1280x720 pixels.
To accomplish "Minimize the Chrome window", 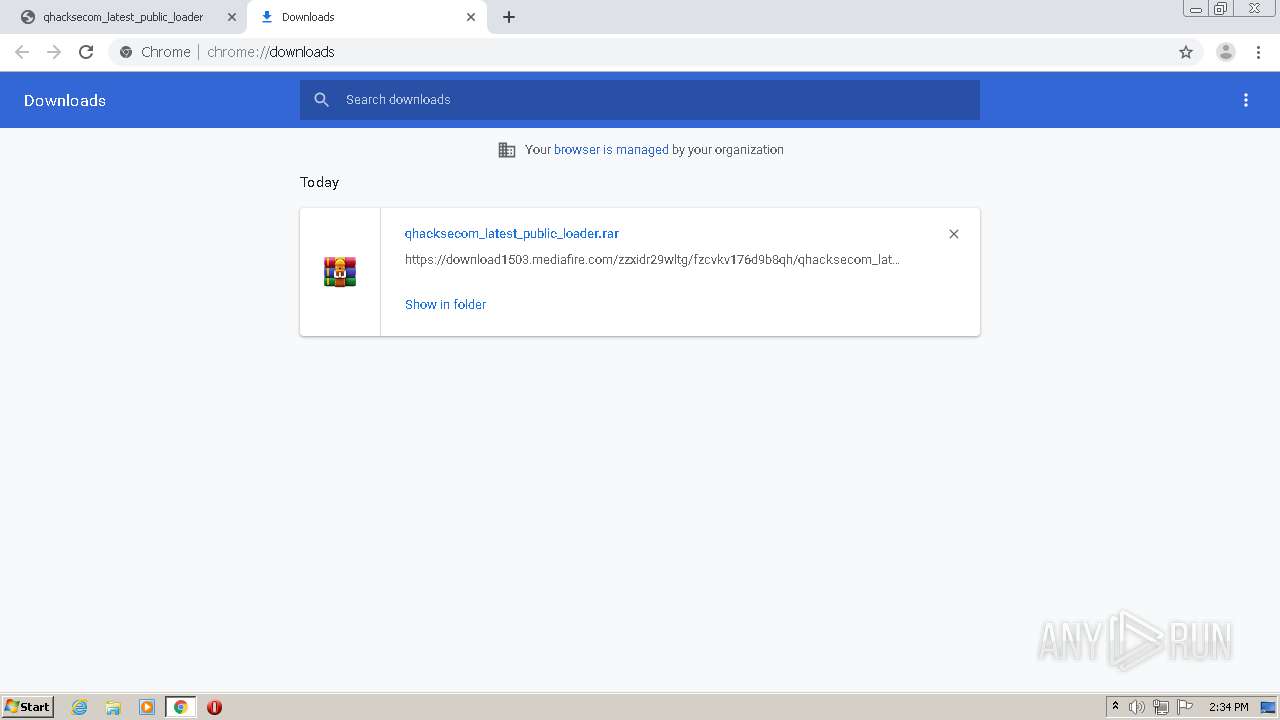I will 1196,9.
